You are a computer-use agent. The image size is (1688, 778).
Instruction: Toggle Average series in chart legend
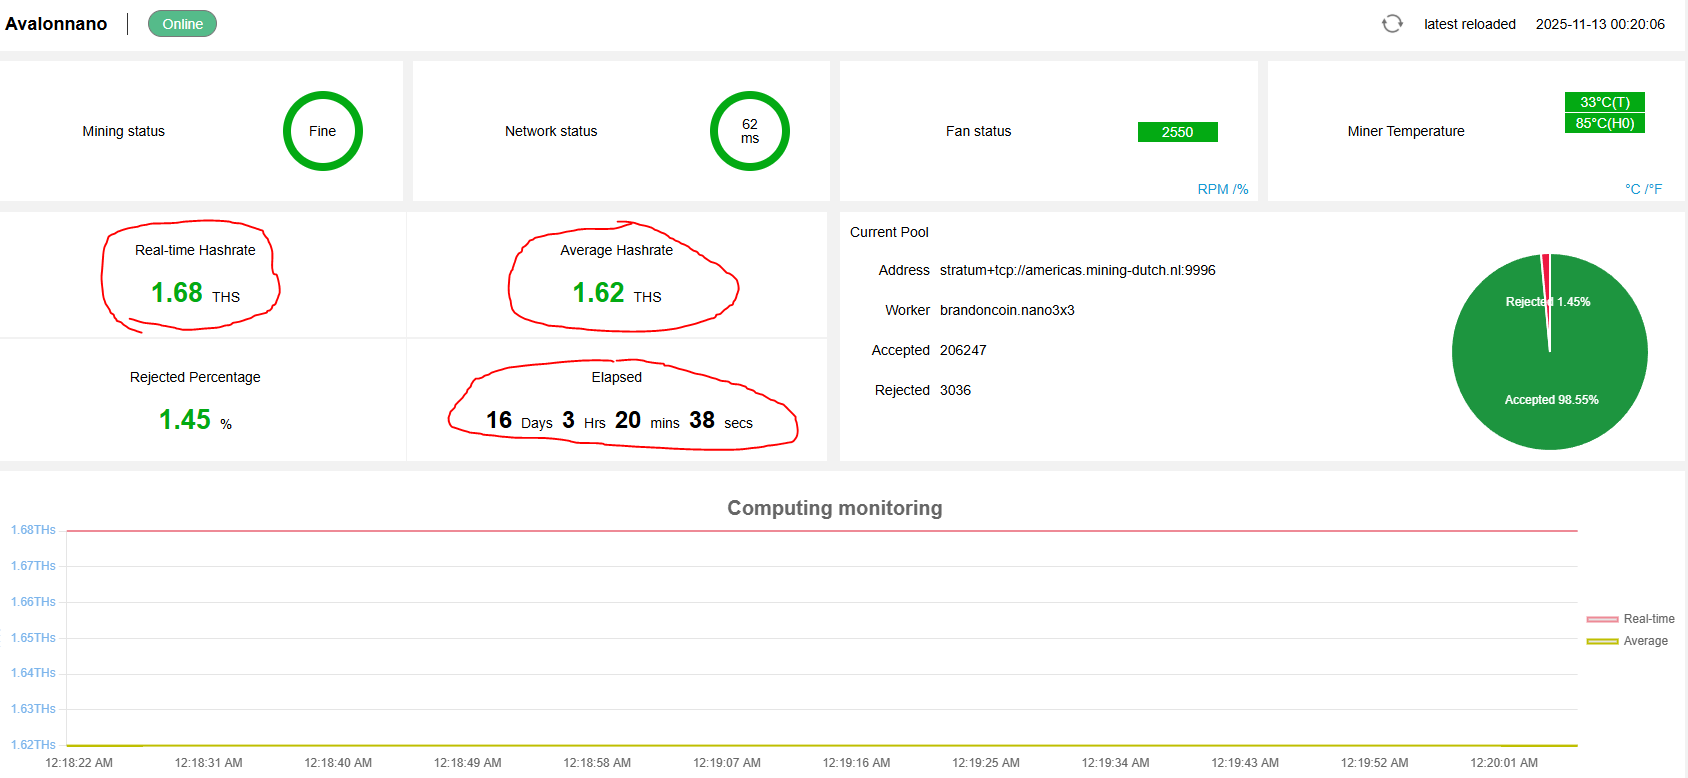(1628, 641)
